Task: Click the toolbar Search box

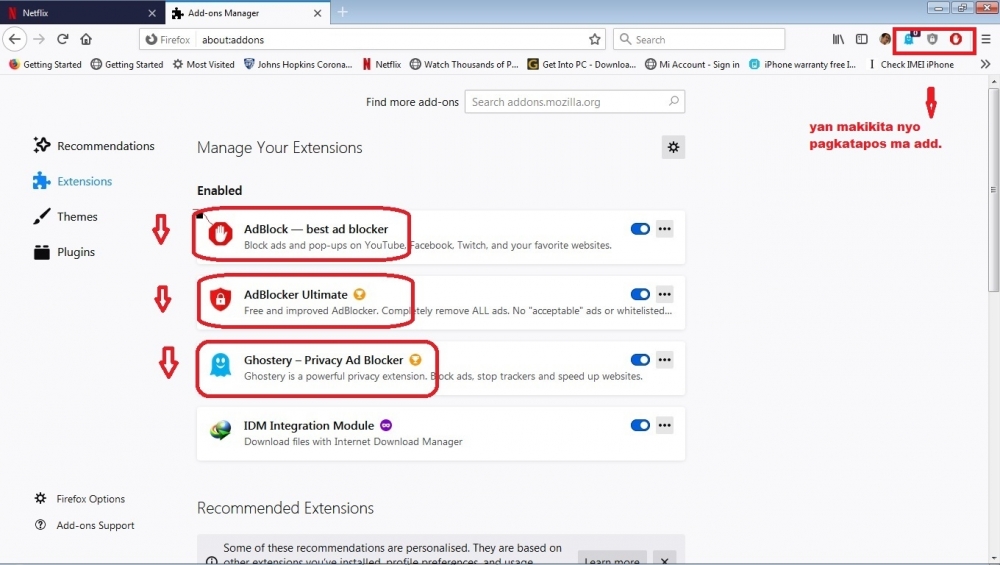Action: click(x=699, y=39)
